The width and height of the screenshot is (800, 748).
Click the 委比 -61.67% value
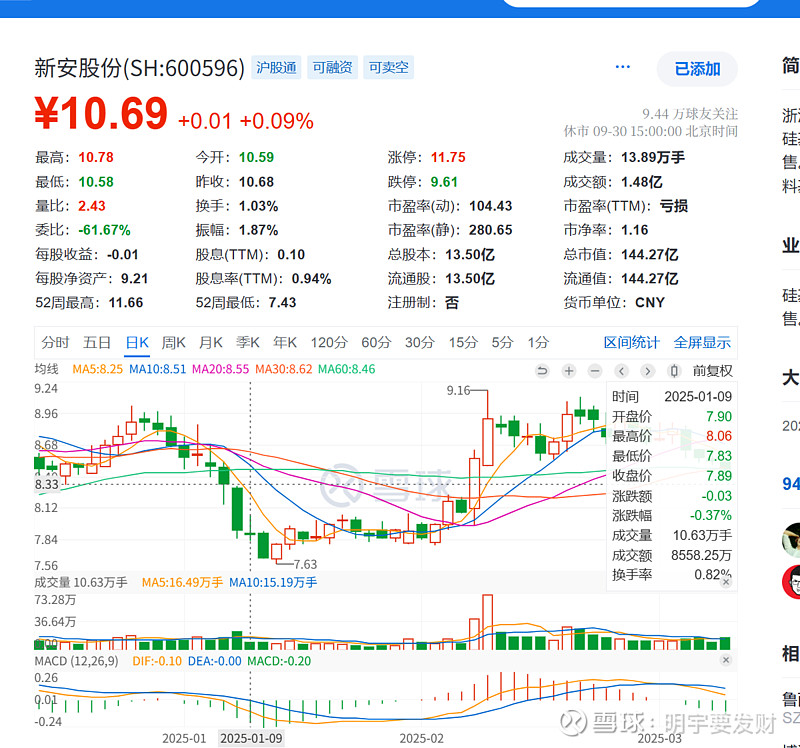point(104,230)
